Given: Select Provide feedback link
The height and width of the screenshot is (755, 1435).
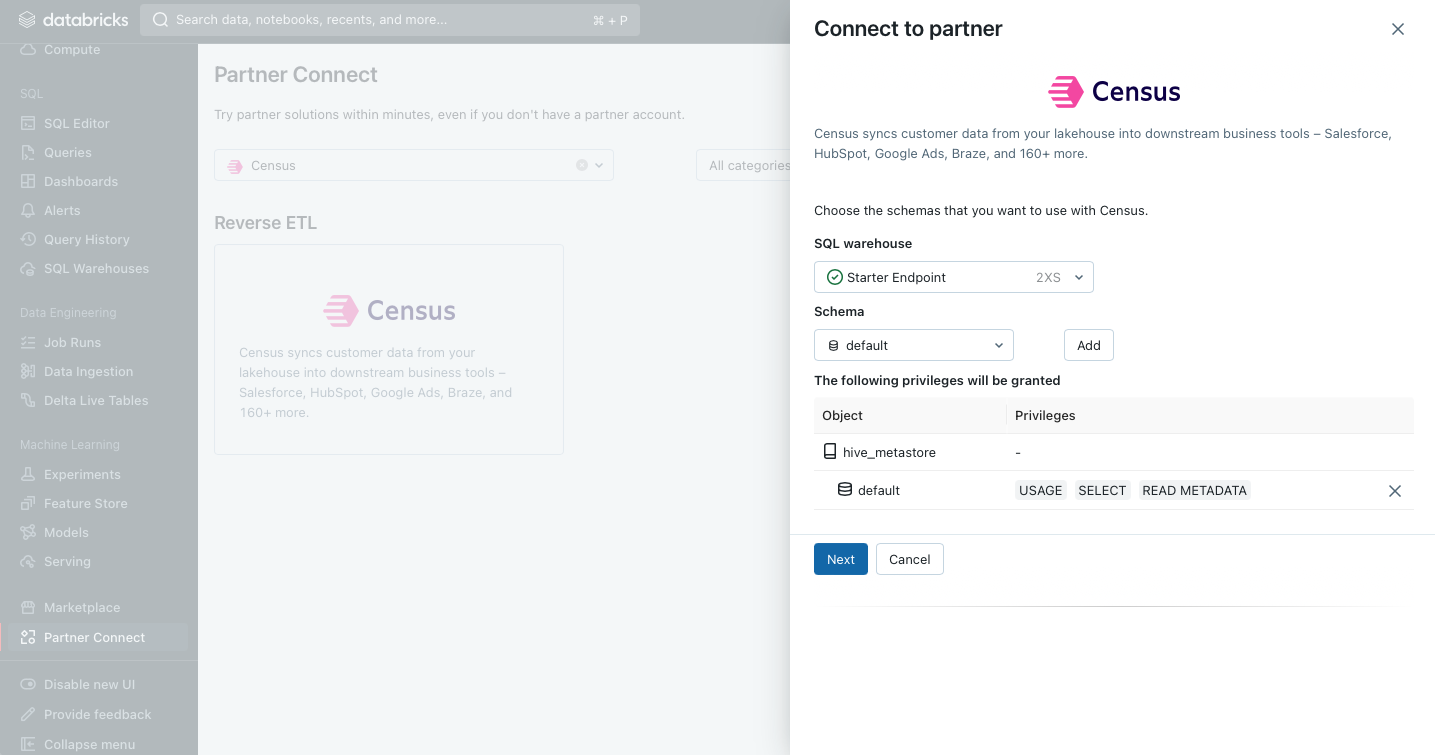Looking at the screenshot, I should click(98, 714).
